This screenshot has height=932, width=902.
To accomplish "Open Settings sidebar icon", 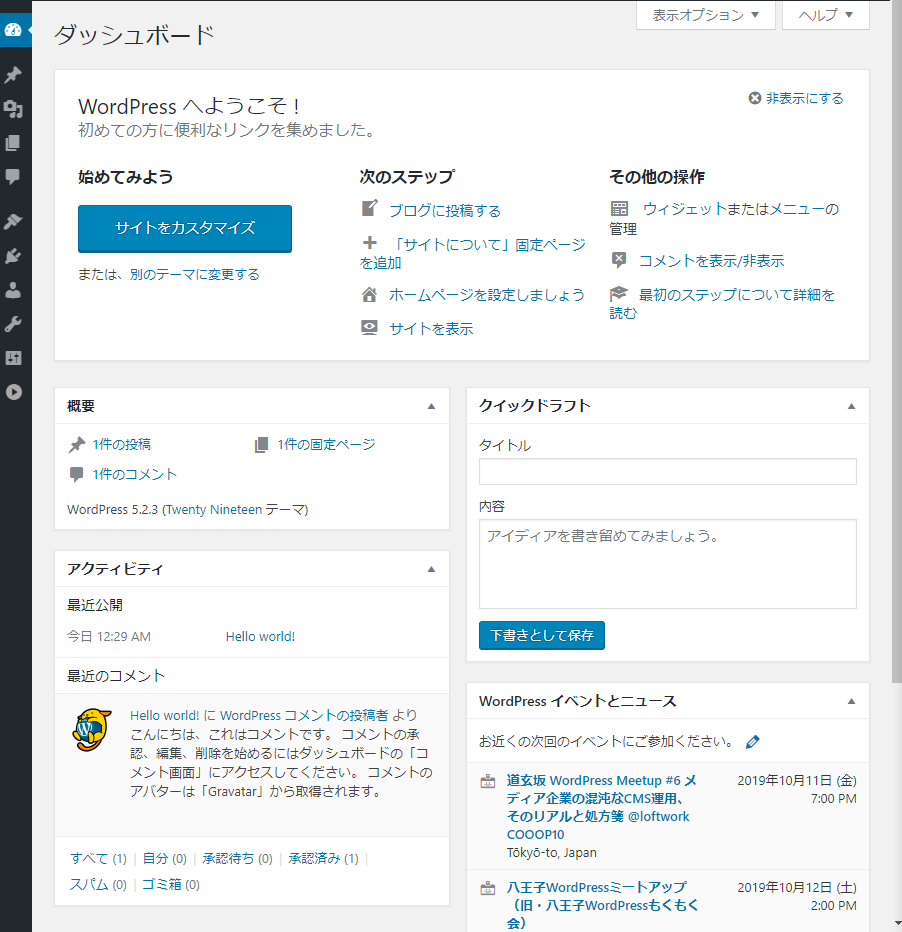I will 13,358.
